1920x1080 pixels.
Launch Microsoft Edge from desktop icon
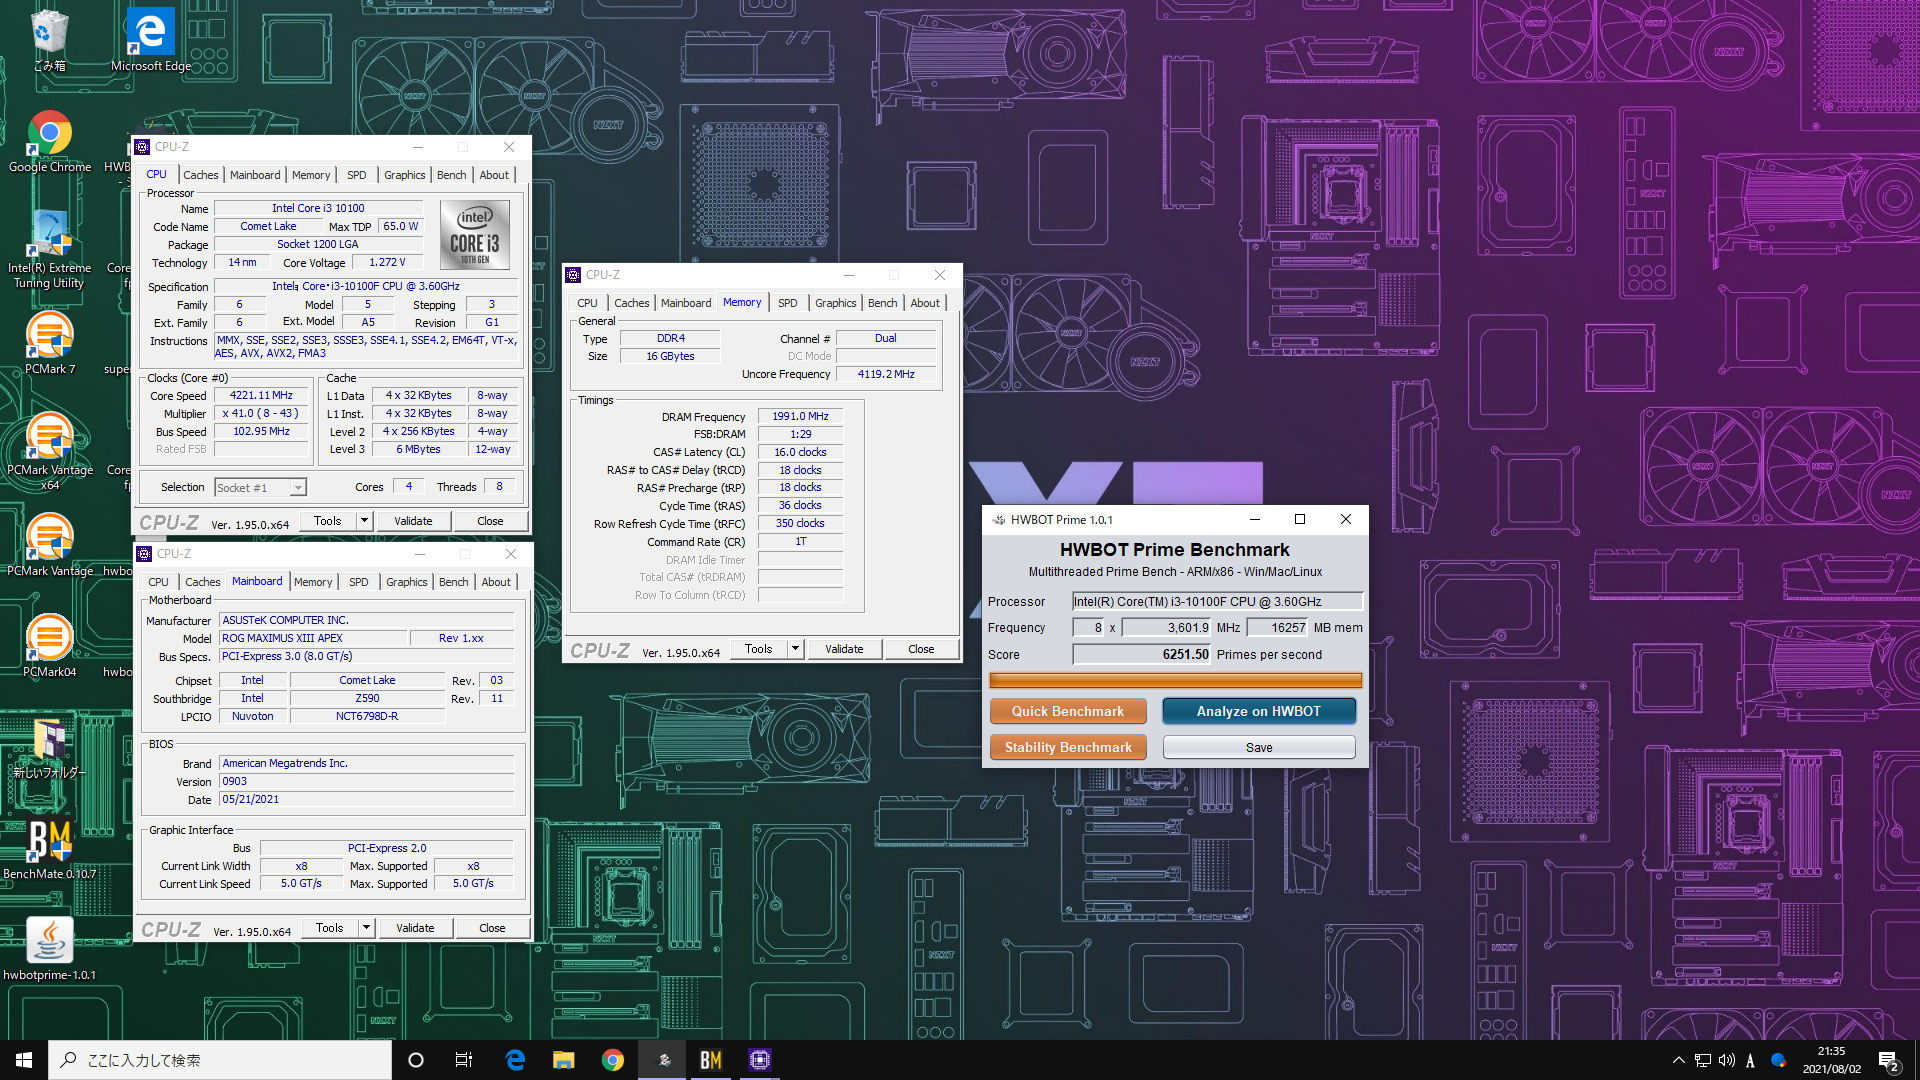(x=150, y=40)
